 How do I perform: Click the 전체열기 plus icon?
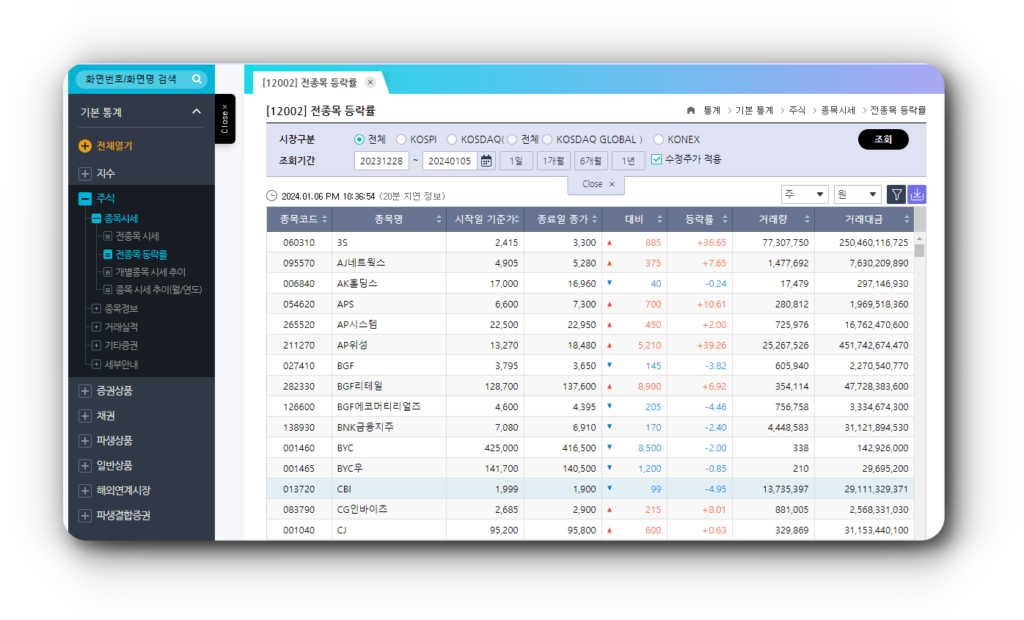85,146
